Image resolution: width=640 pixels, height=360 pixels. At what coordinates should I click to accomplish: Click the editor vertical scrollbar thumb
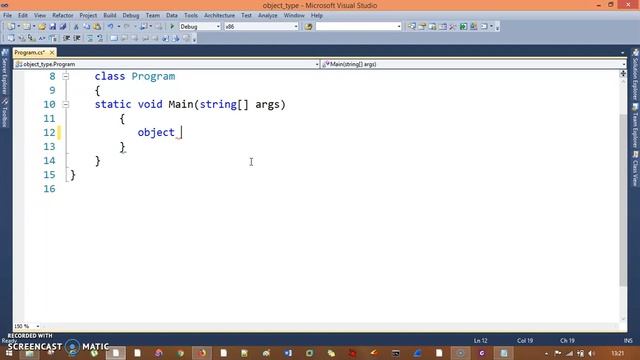[623, 200]
